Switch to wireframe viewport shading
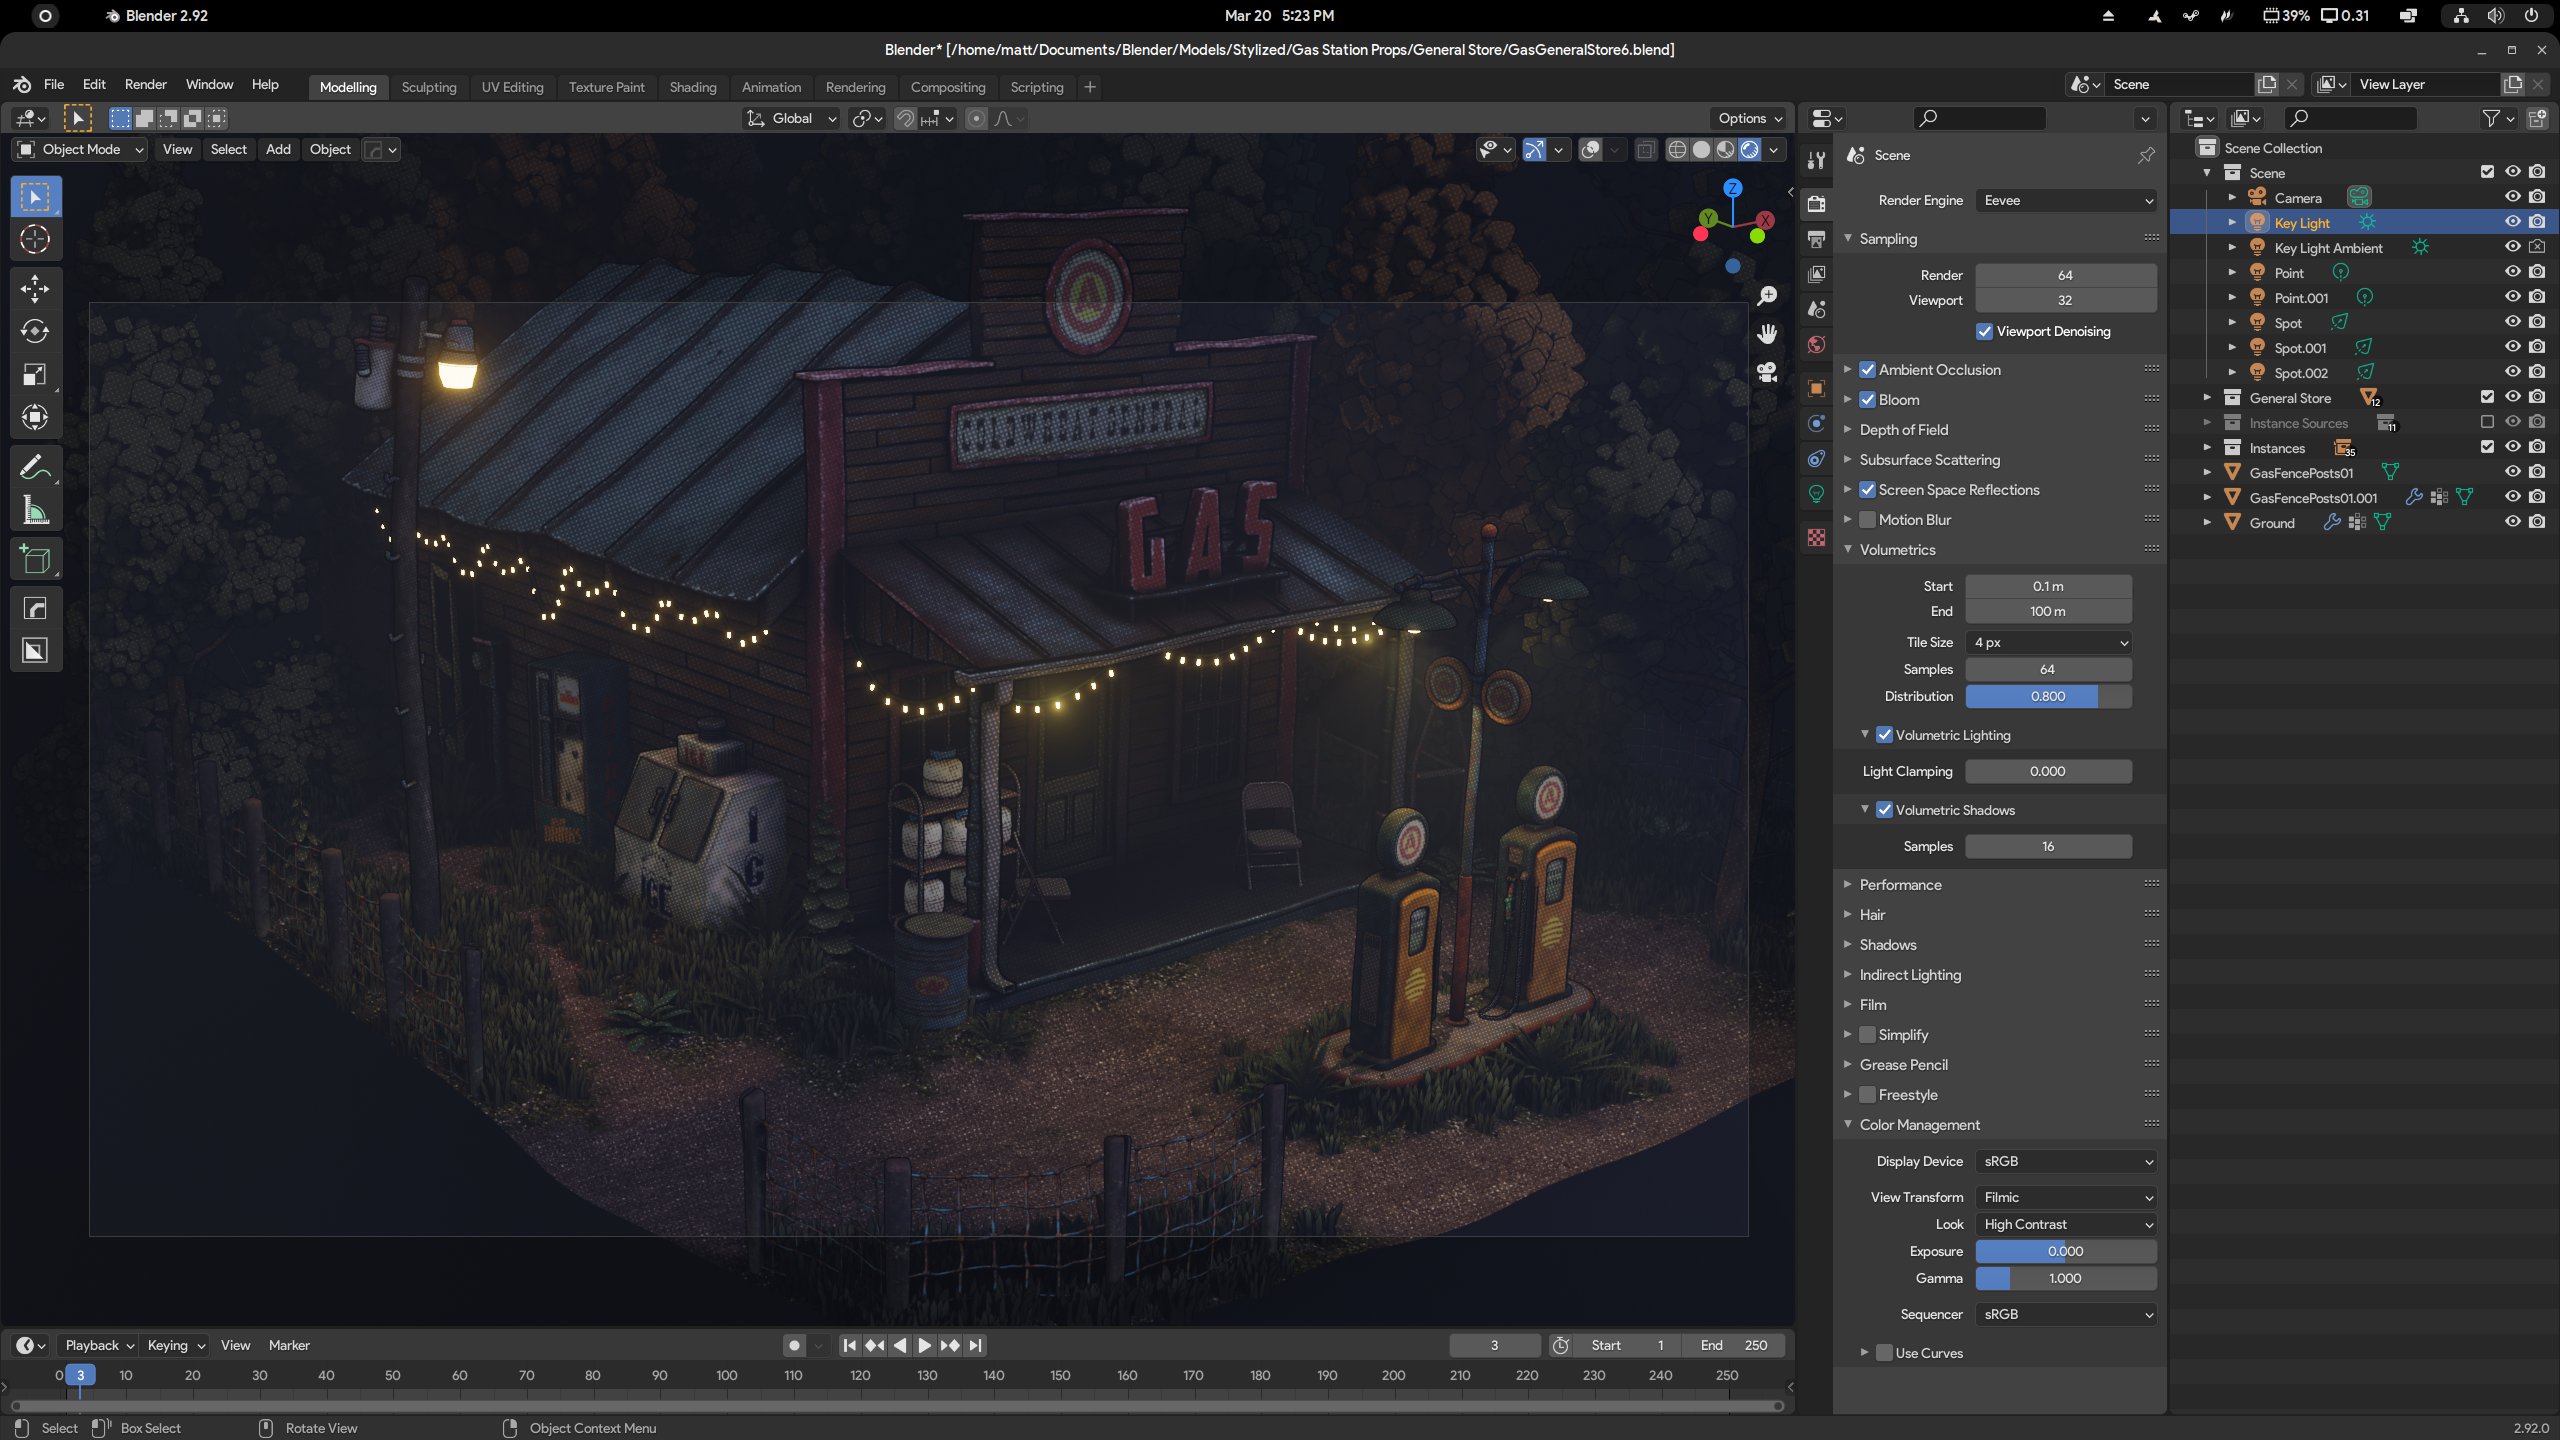 pyautogui.click(x=1677, y=150)
